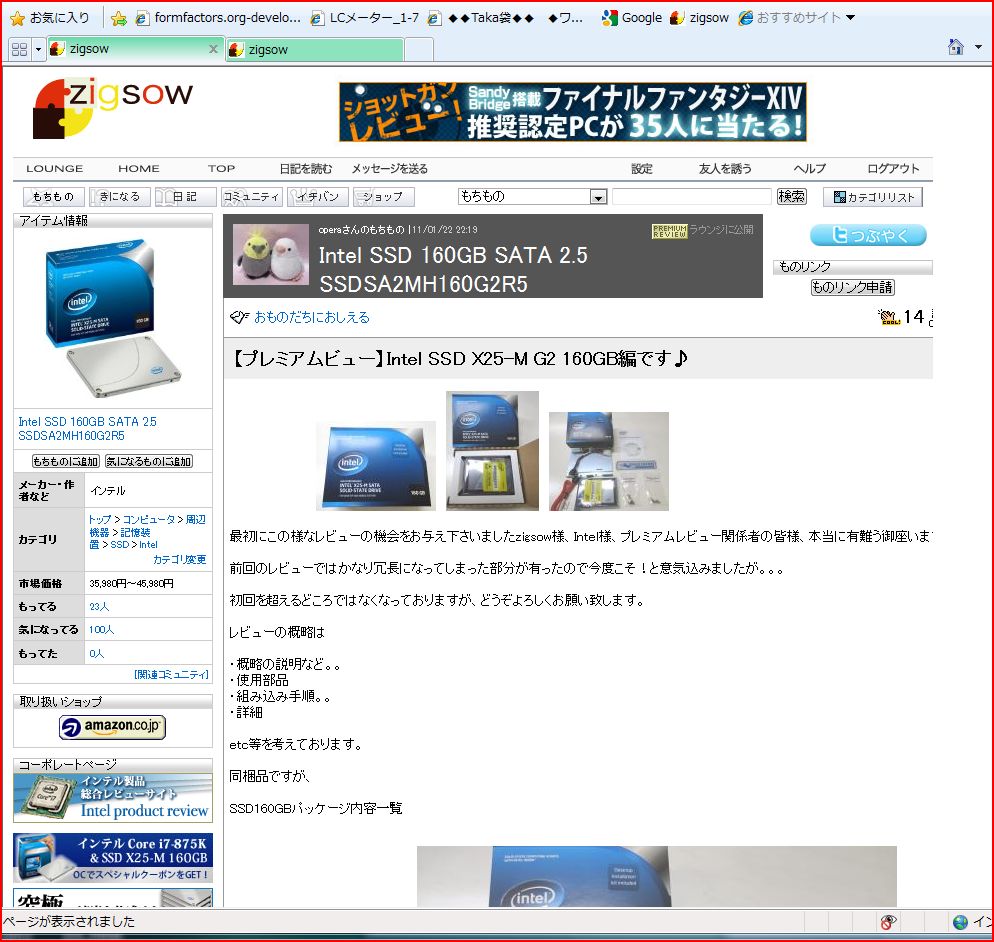The image size is (994, 942).
Task: Enlarge the package contents review photo
Action: pos(609,461)
